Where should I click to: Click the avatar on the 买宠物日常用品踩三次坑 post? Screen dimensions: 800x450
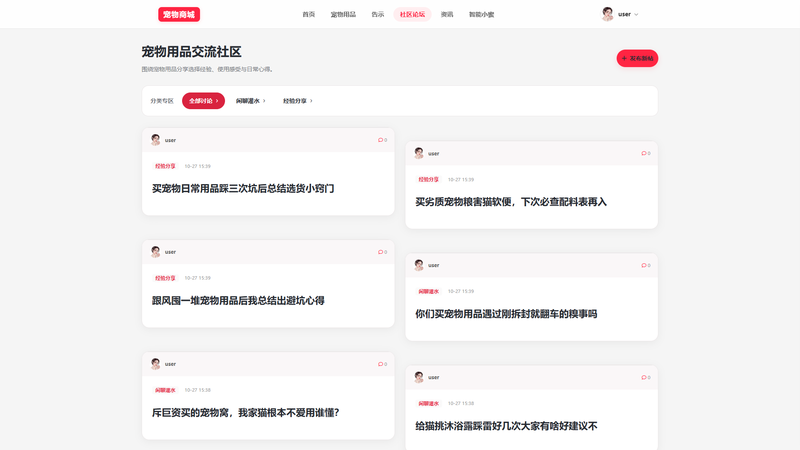[x=156, y=140]
